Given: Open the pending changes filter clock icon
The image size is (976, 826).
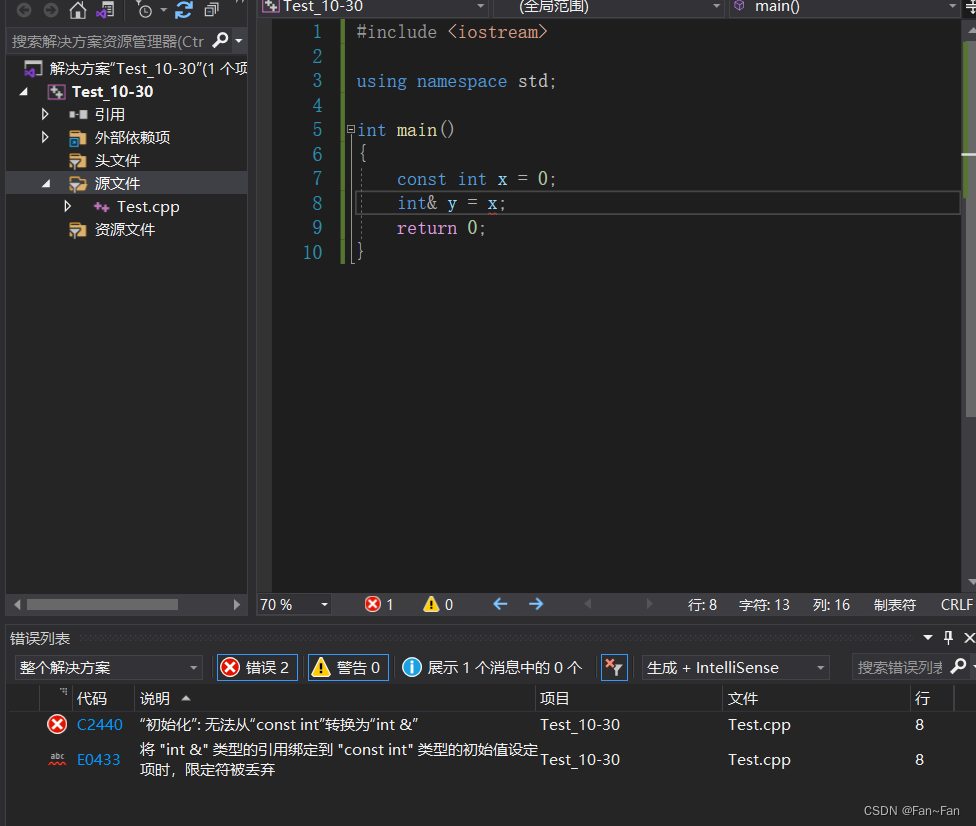Looking at the screenshot, I should click(146, 10).
